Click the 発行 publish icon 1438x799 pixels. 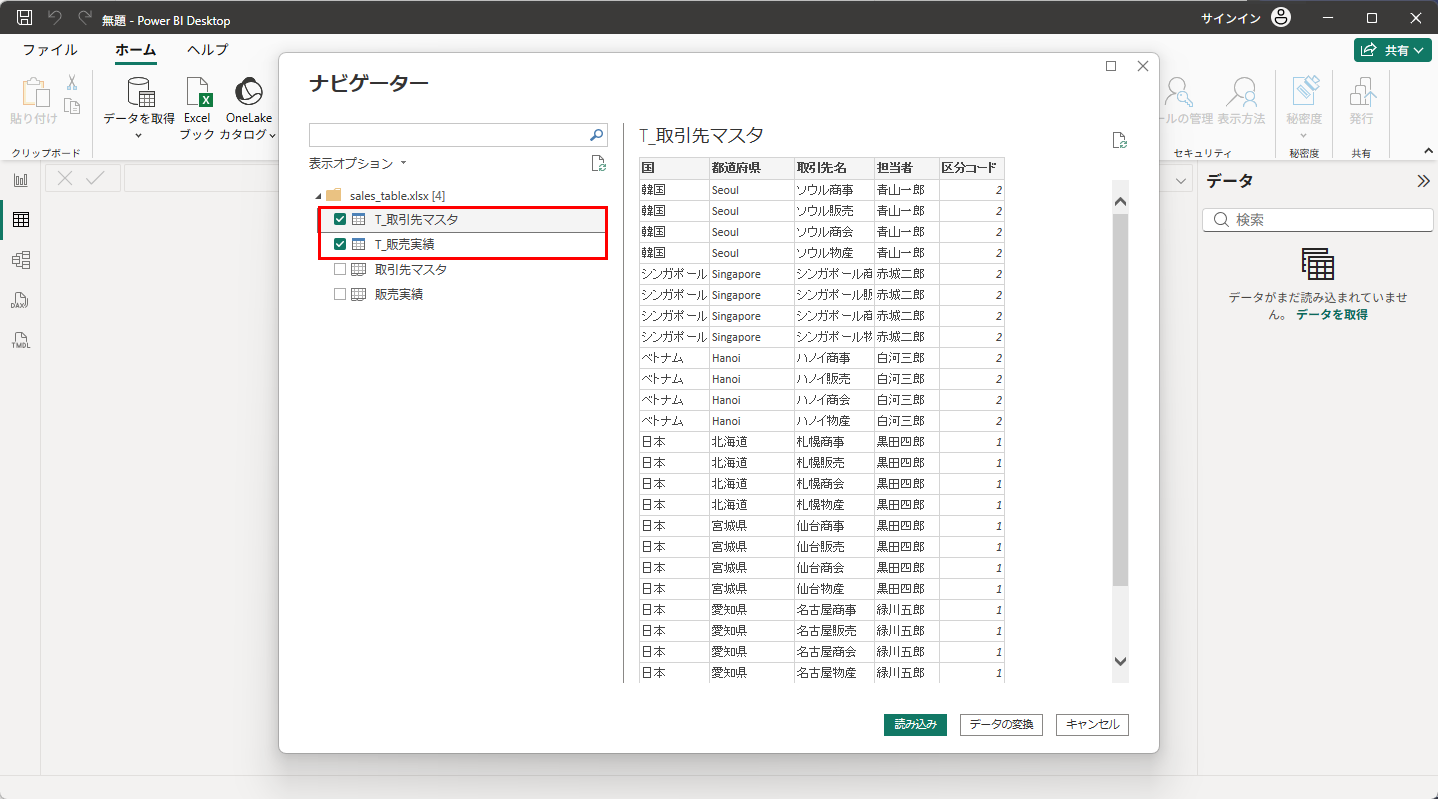(x=1361, y=92)
